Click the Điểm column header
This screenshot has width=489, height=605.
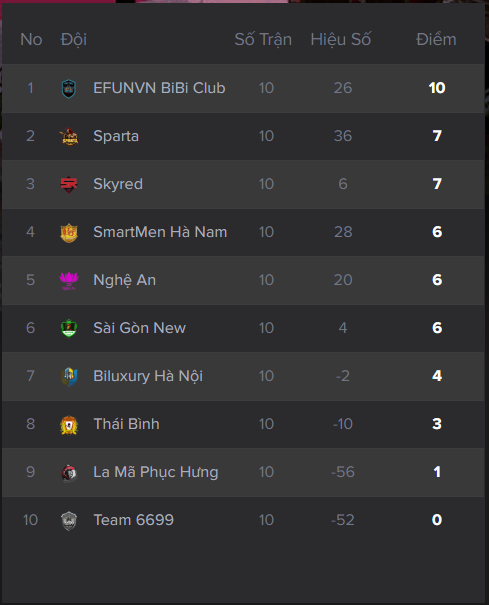tap(436, 39)
